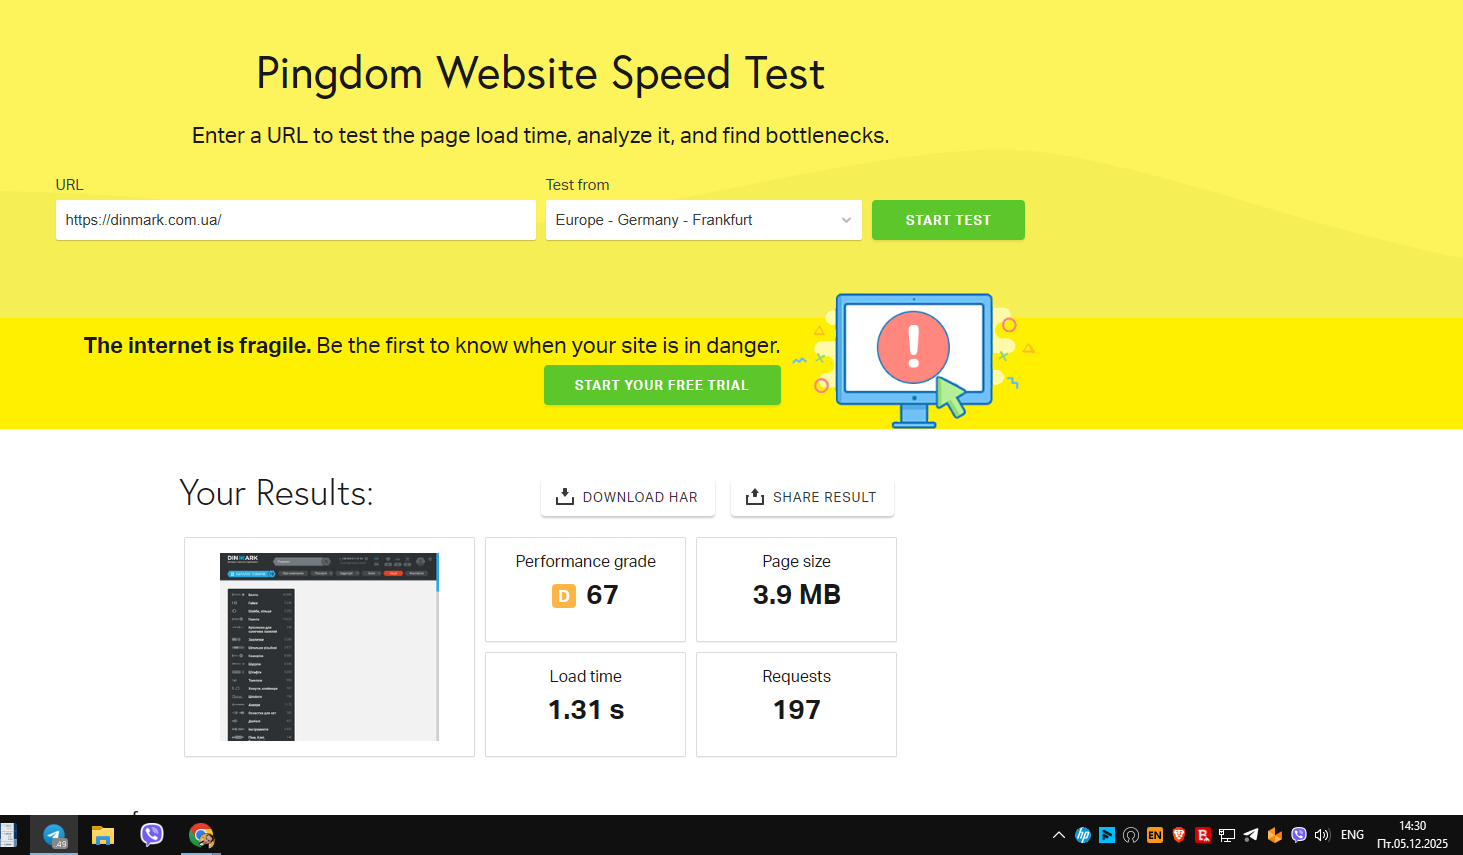Open Viber from the taskbar

[152, 835]
